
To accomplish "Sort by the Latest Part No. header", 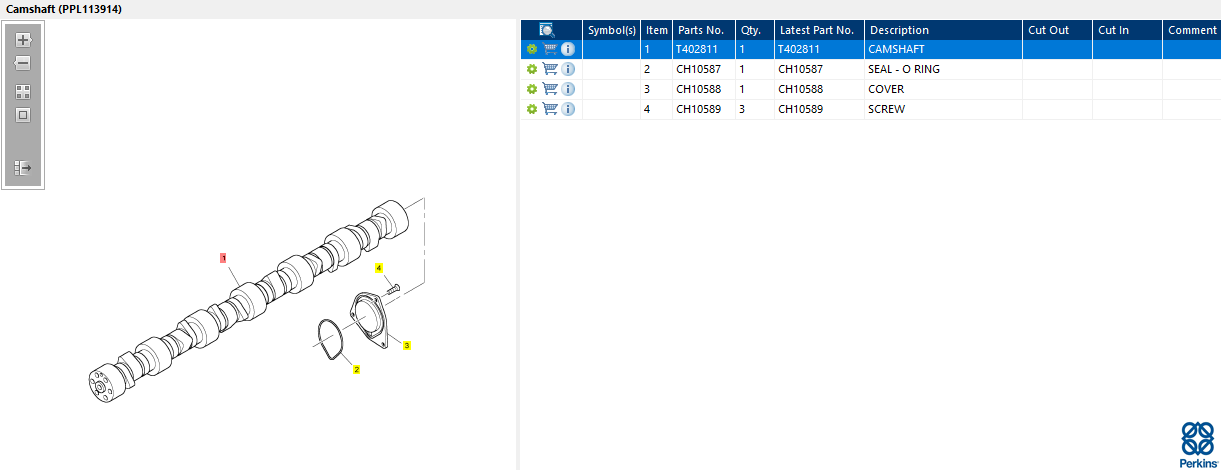I will coord(819,30).
